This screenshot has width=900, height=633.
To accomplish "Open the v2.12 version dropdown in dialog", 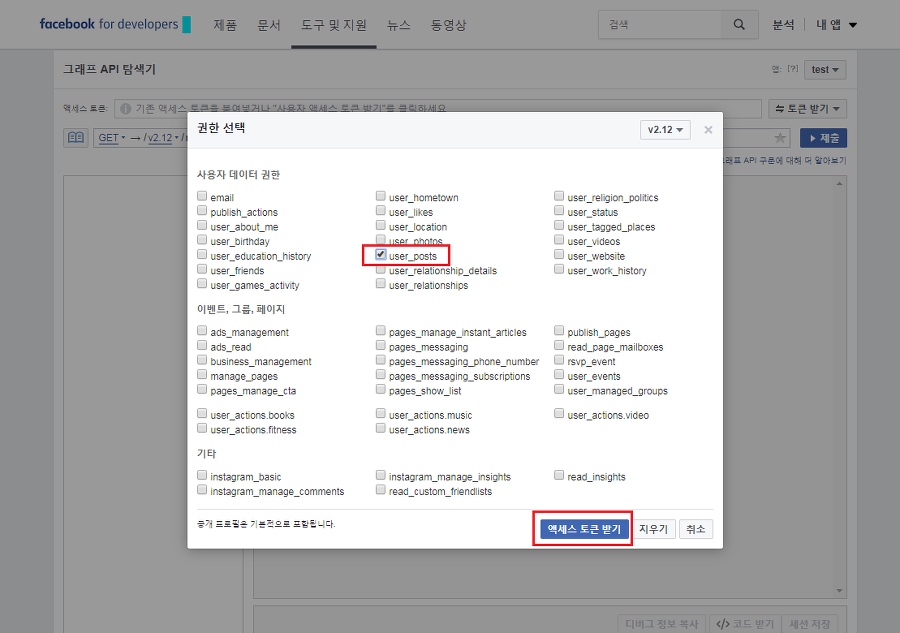I will click(x=665, y=130).
